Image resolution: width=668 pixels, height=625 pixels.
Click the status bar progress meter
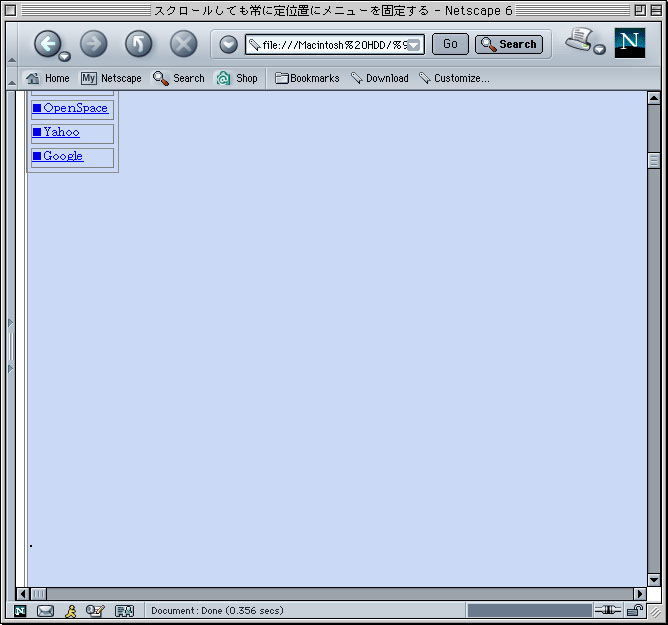[x=529, y=611]
